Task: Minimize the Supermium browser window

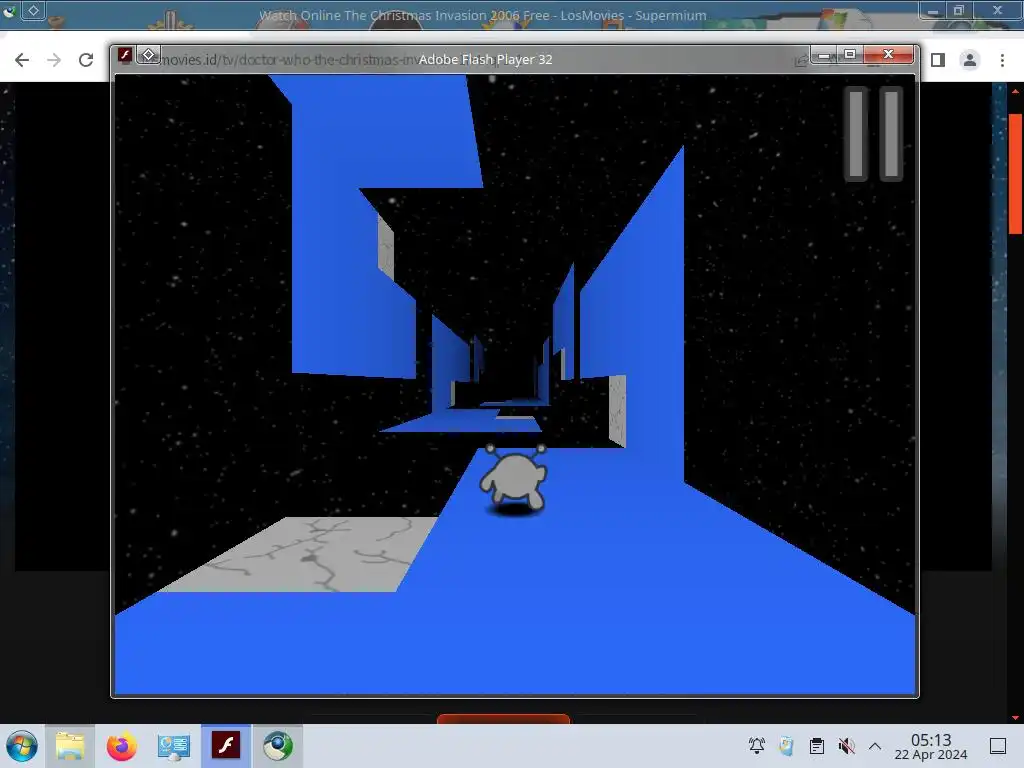Action: click(933, 10)
